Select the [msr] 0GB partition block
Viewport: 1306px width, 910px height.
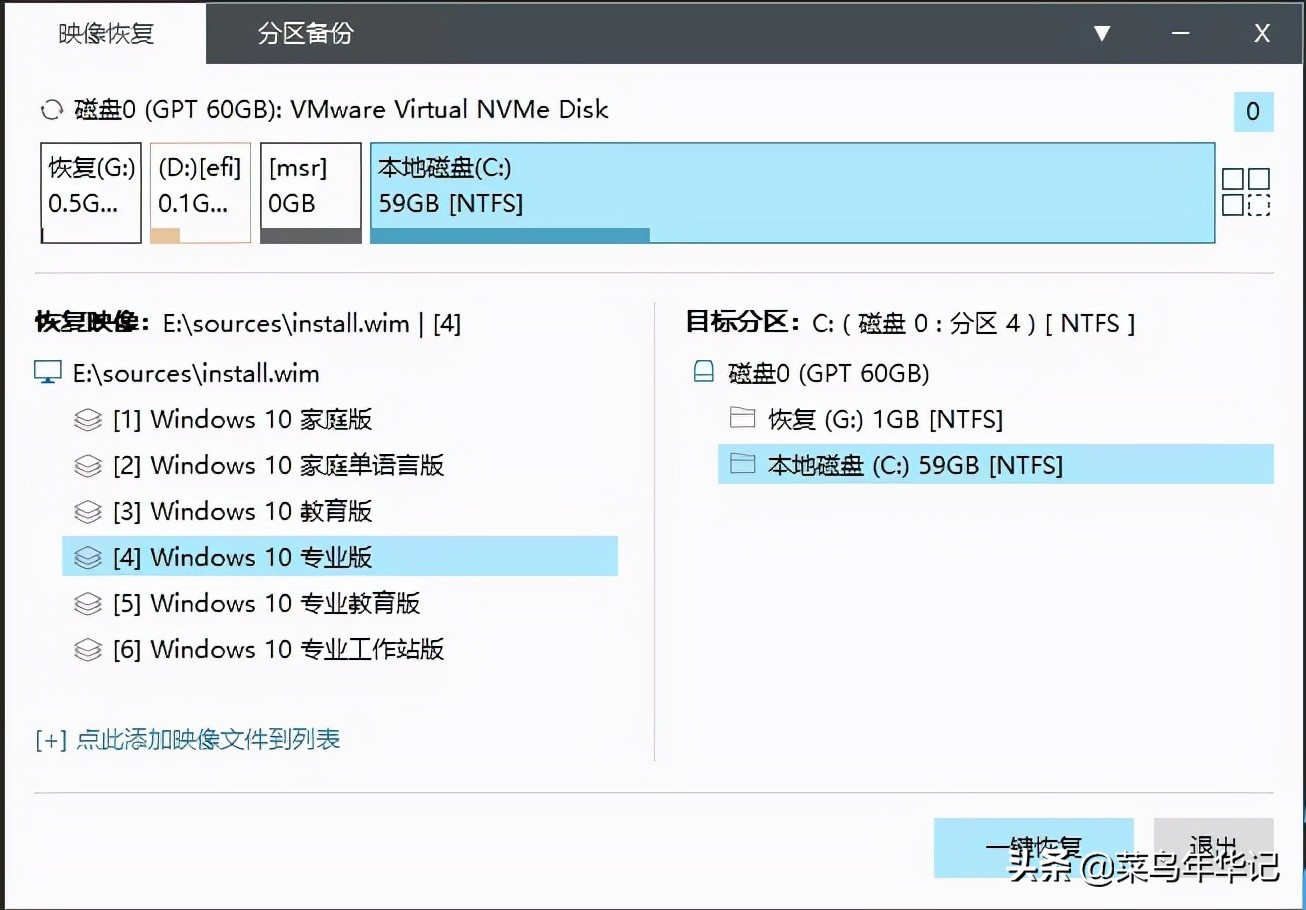click(310, 192)
